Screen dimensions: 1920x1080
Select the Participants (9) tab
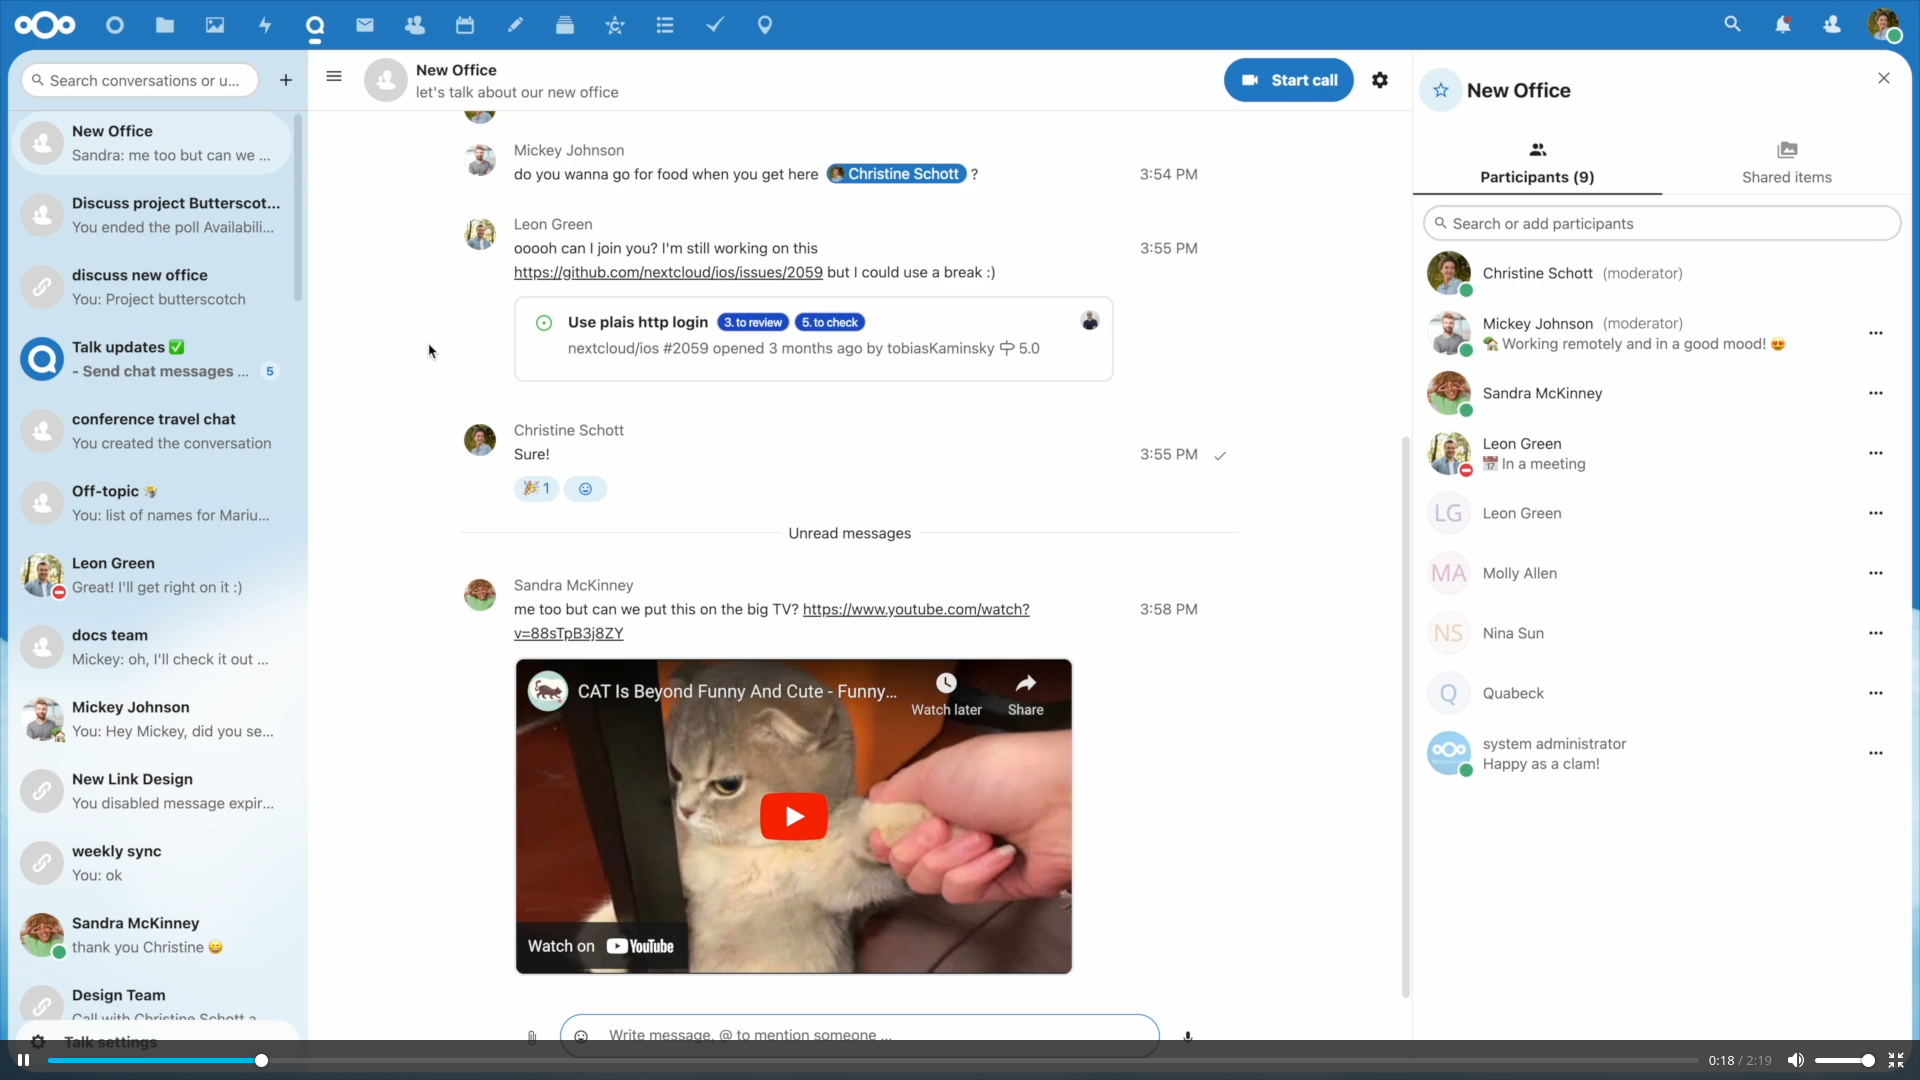(x=1537, y=163)
